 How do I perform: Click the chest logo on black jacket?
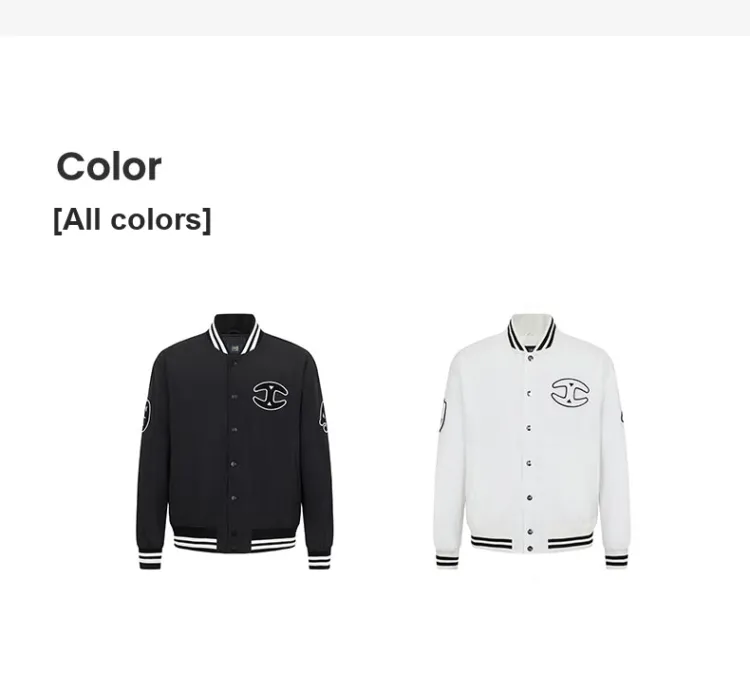click(x=270, y=395)
